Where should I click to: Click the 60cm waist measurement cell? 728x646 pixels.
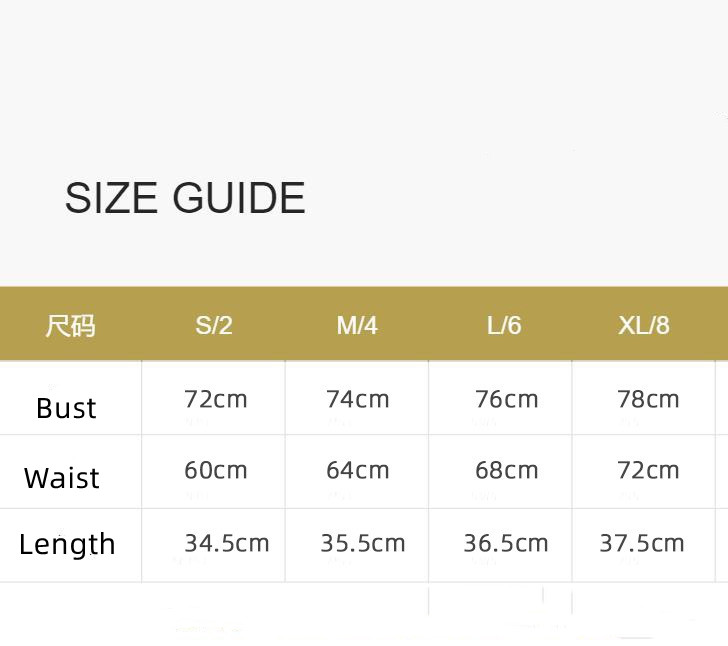point(215,470)
